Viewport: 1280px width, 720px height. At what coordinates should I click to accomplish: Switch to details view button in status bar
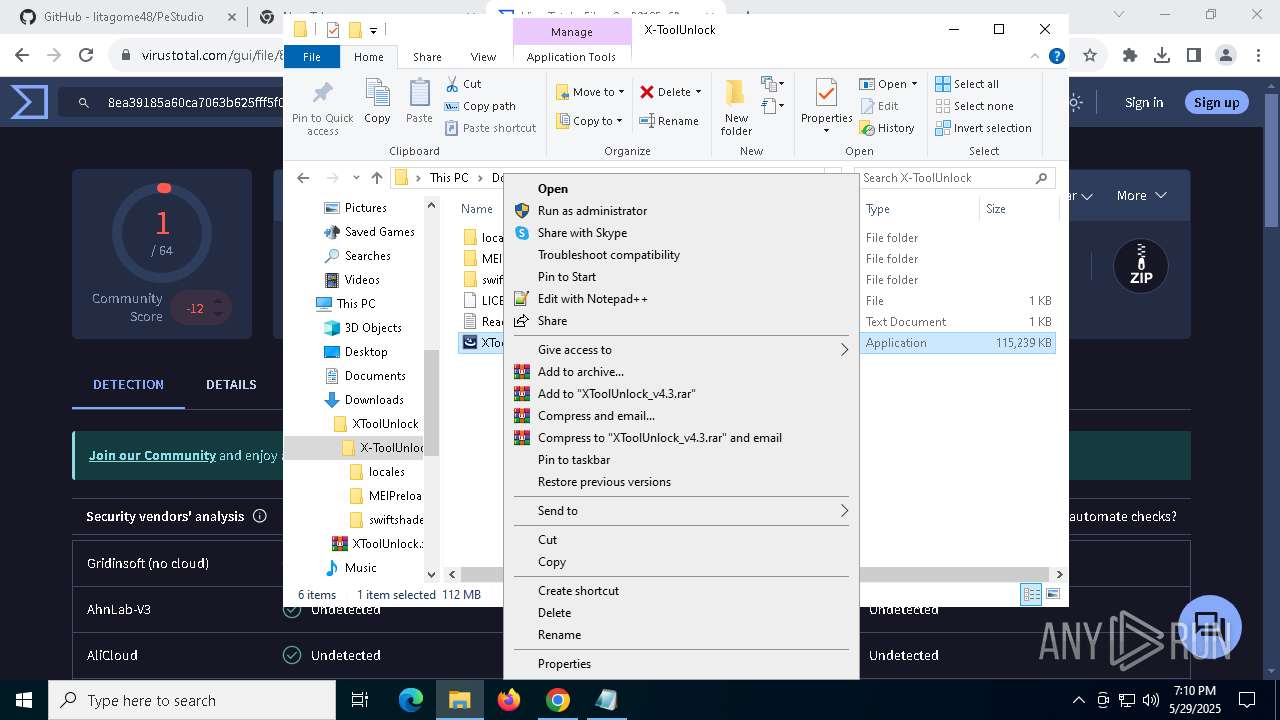1031,595
